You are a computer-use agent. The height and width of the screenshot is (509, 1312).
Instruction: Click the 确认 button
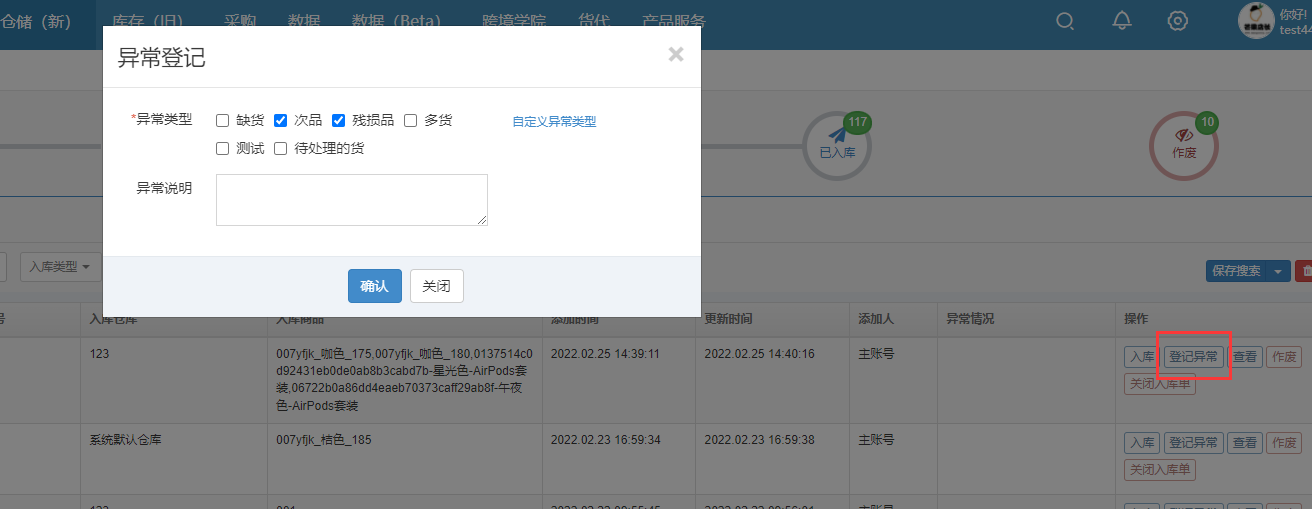point(375,286)
